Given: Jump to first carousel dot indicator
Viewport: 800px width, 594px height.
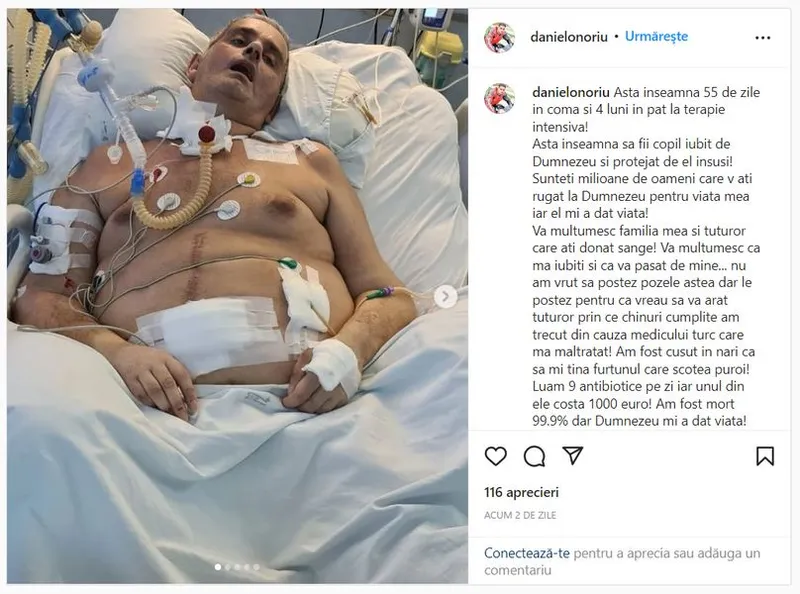Looking at the screenshot, I should [218, 567].
